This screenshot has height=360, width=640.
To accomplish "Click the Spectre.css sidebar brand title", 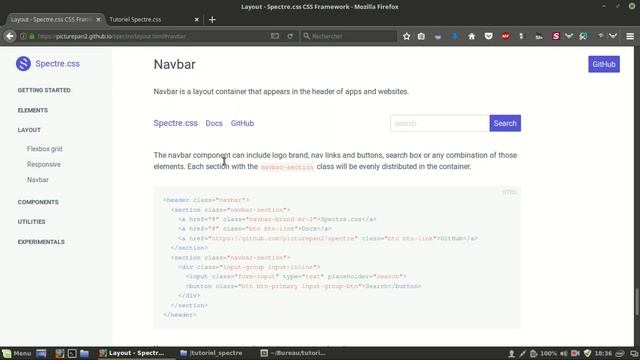I will coord(58,64).
